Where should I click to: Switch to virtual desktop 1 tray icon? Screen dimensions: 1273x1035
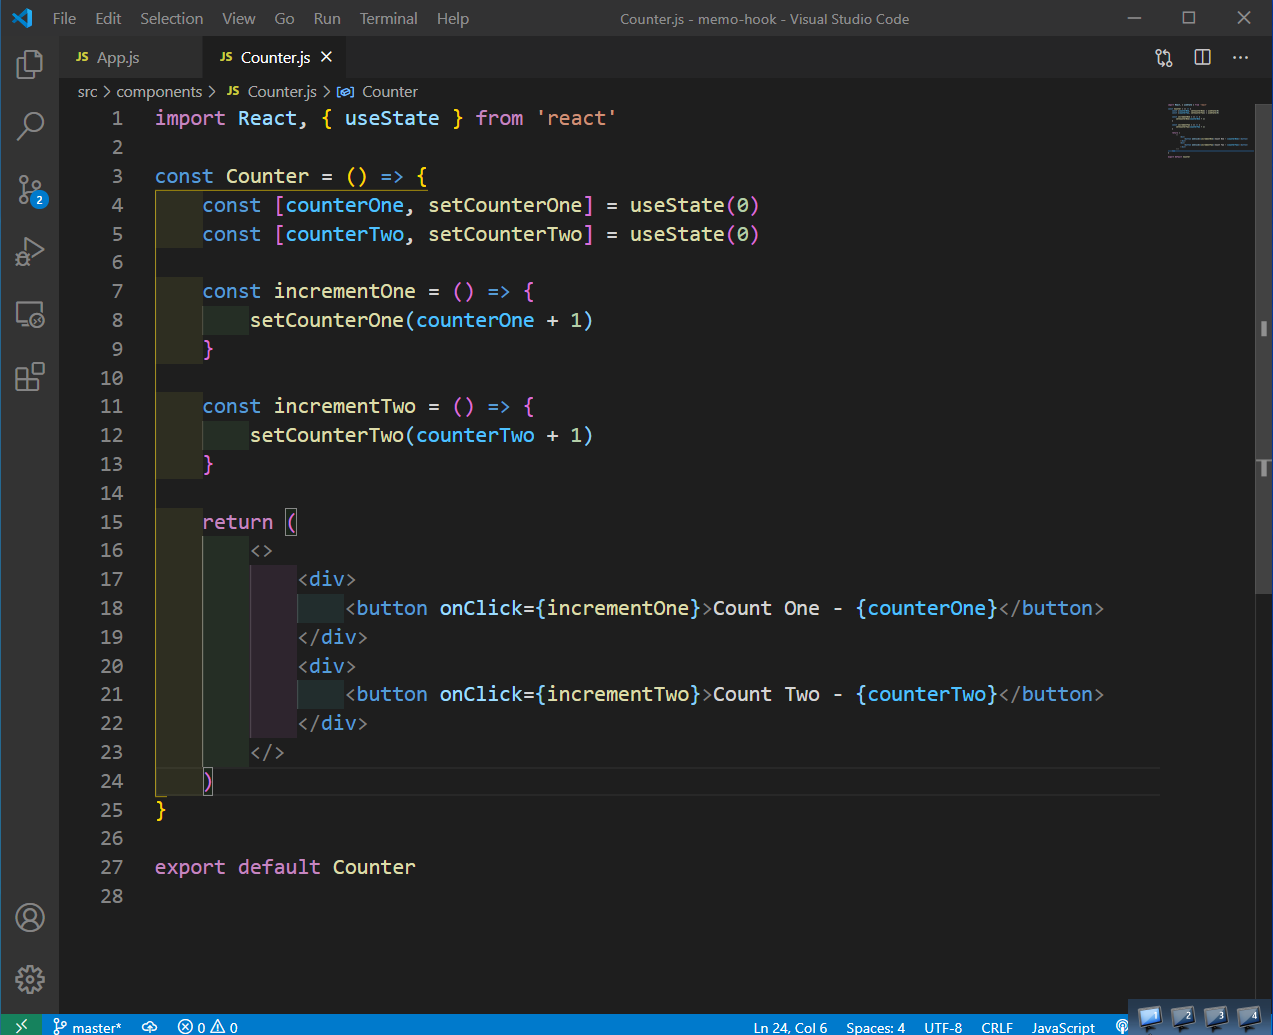tap(1150, 1018)
